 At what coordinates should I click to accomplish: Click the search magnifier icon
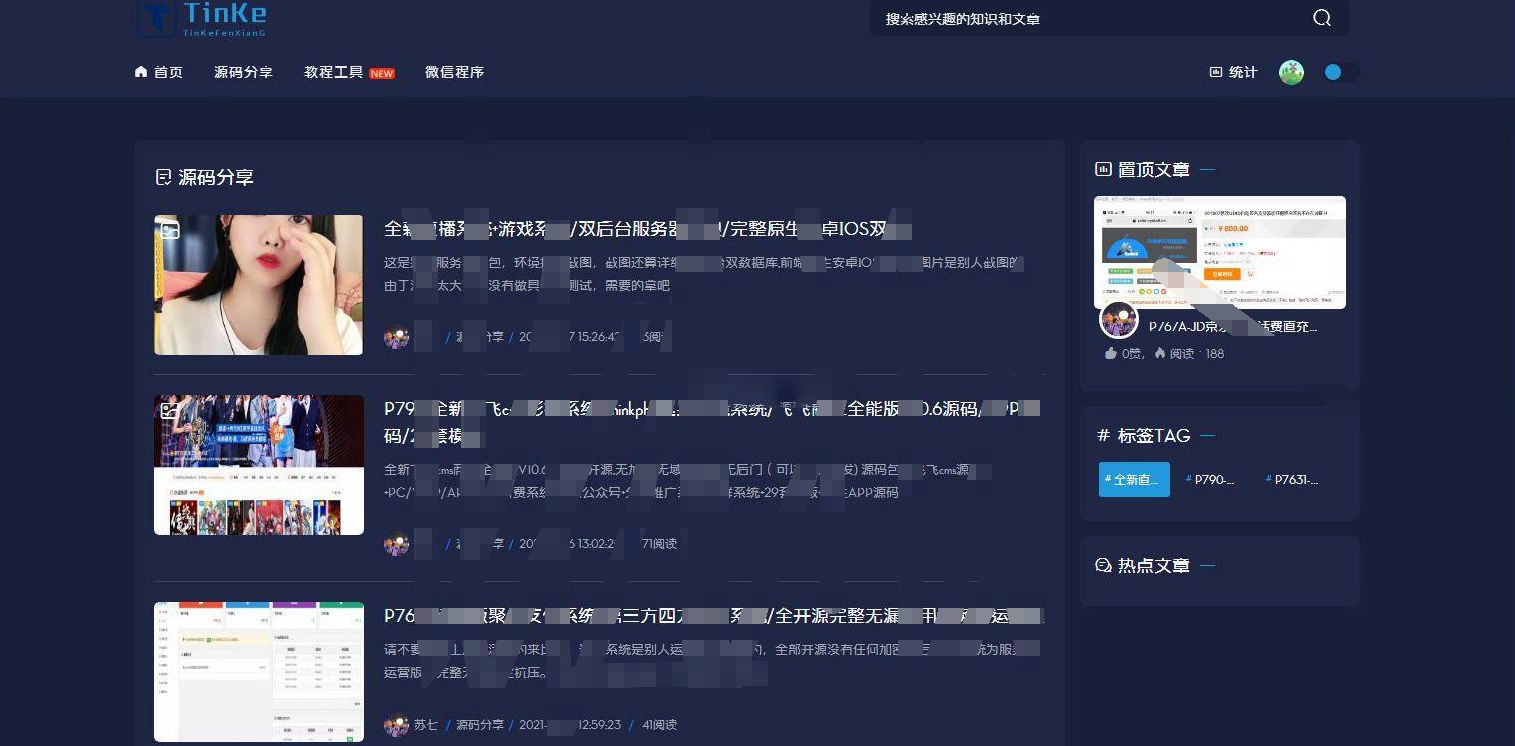1322,18
